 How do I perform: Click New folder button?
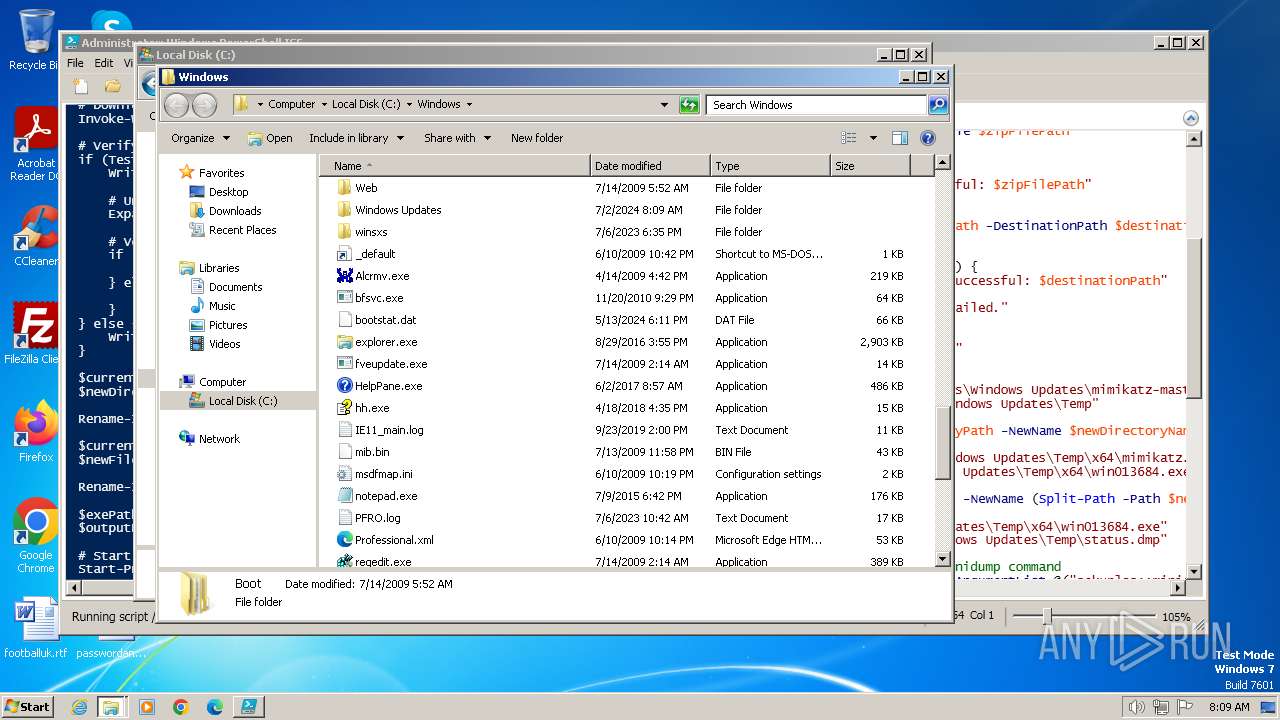click(x=537, y=138)
